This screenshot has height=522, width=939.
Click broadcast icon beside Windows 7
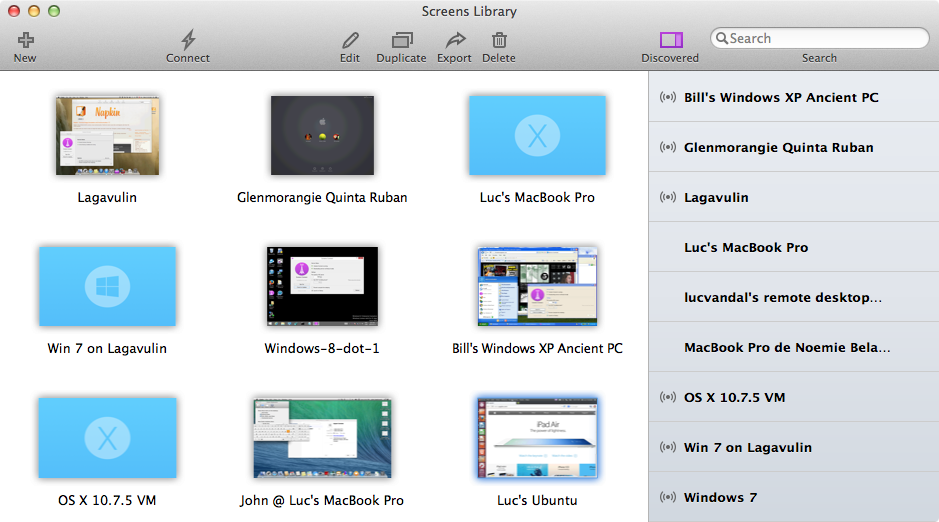[x=668, y=497]
